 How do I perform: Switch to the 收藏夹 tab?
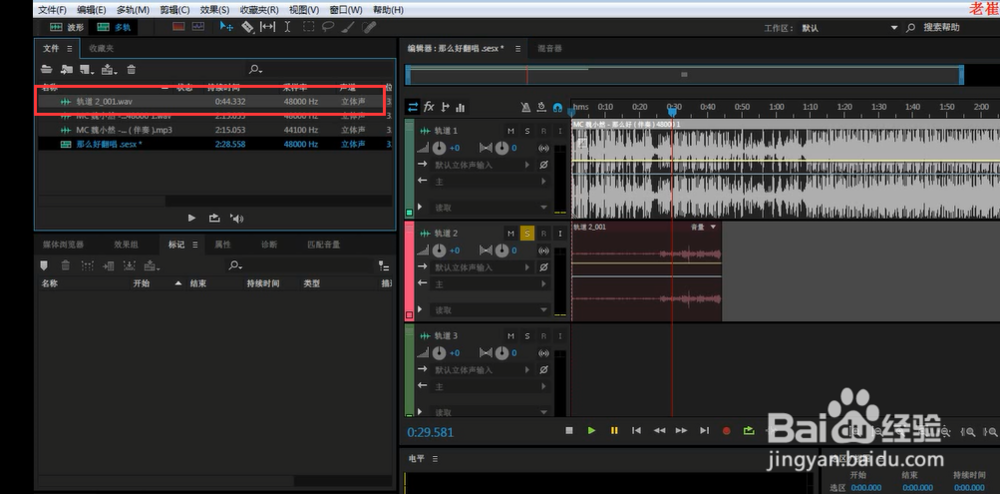tap(101, 48)
